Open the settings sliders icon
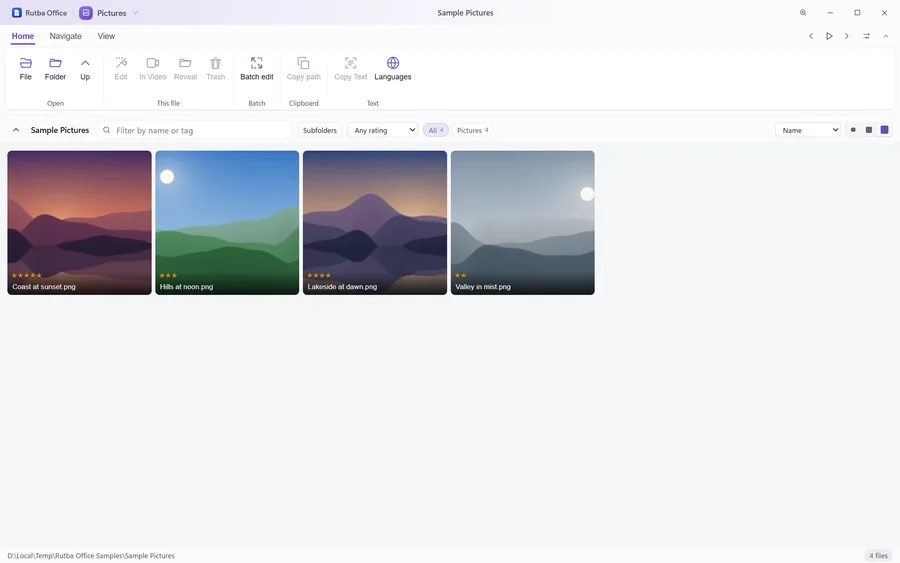The width and height of the screenshot is (900, 563). pos(866,36)
